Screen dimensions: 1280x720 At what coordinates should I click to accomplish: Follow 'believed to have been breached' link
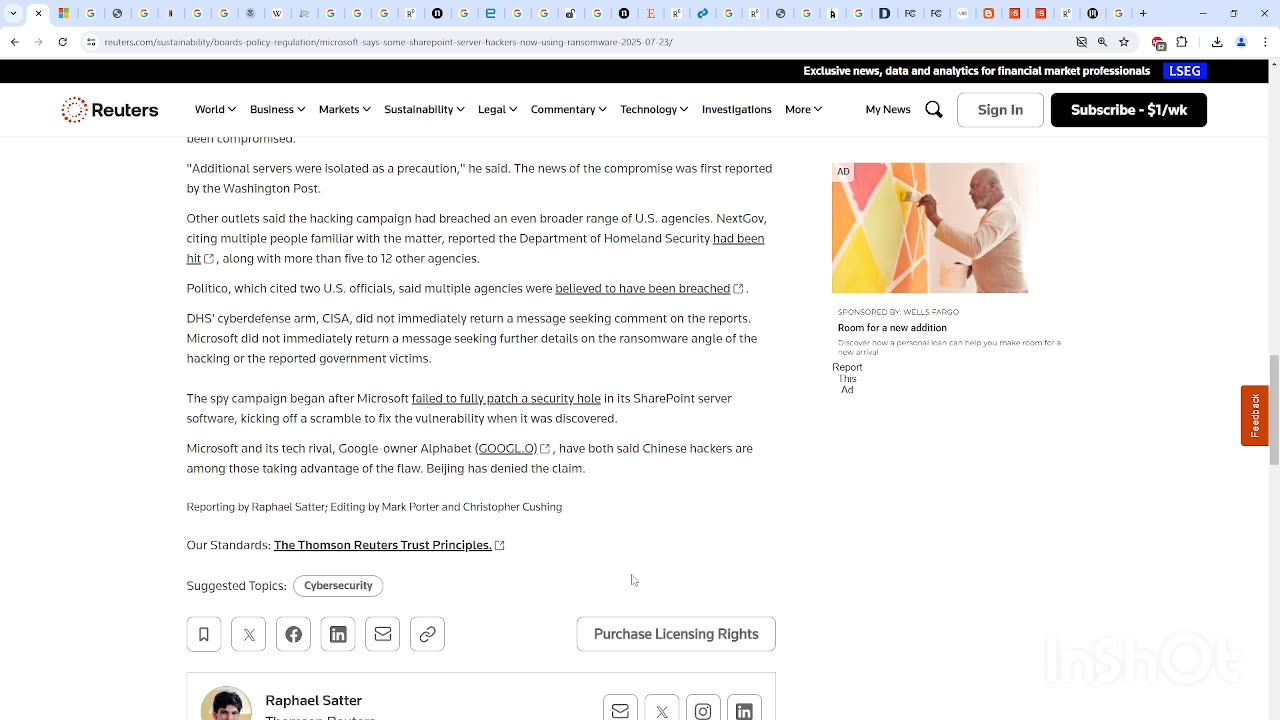coord(643,289)
